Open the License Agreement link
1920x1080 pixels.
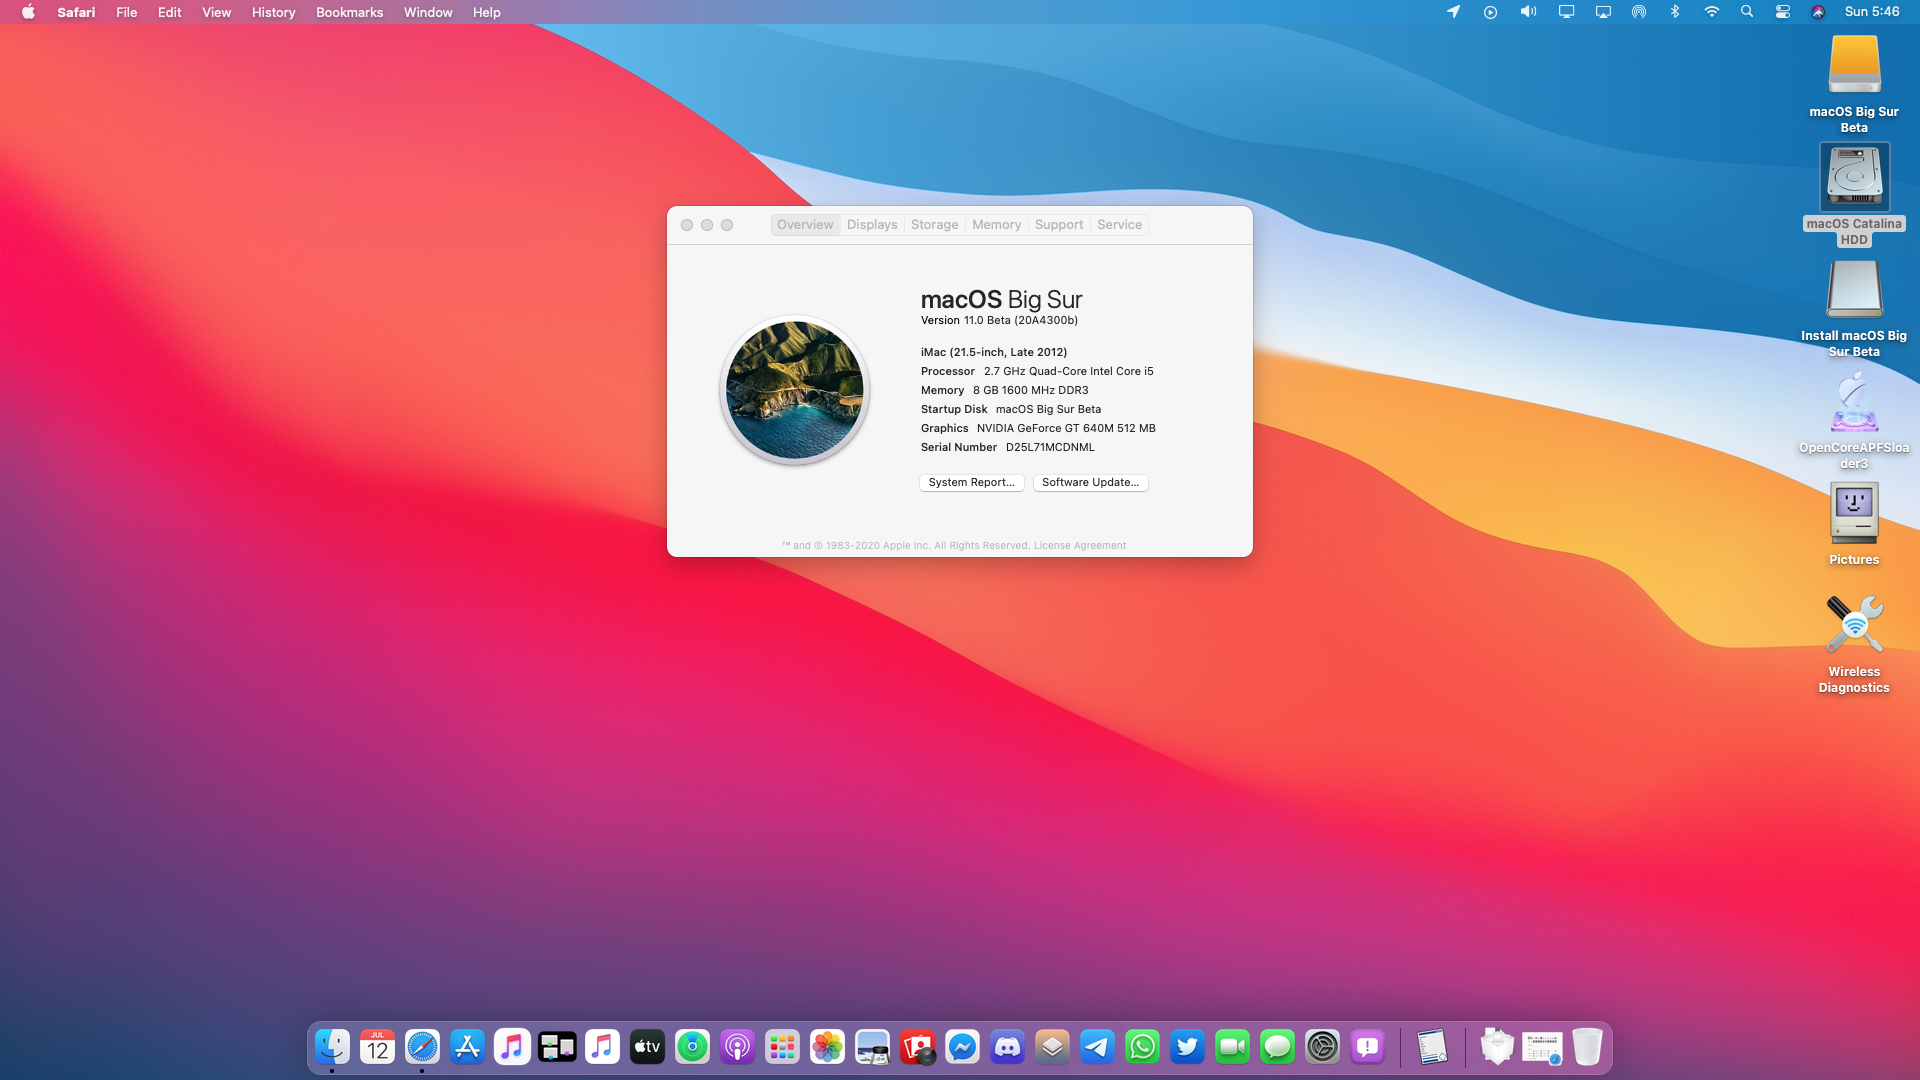[x=1079, y=546]
